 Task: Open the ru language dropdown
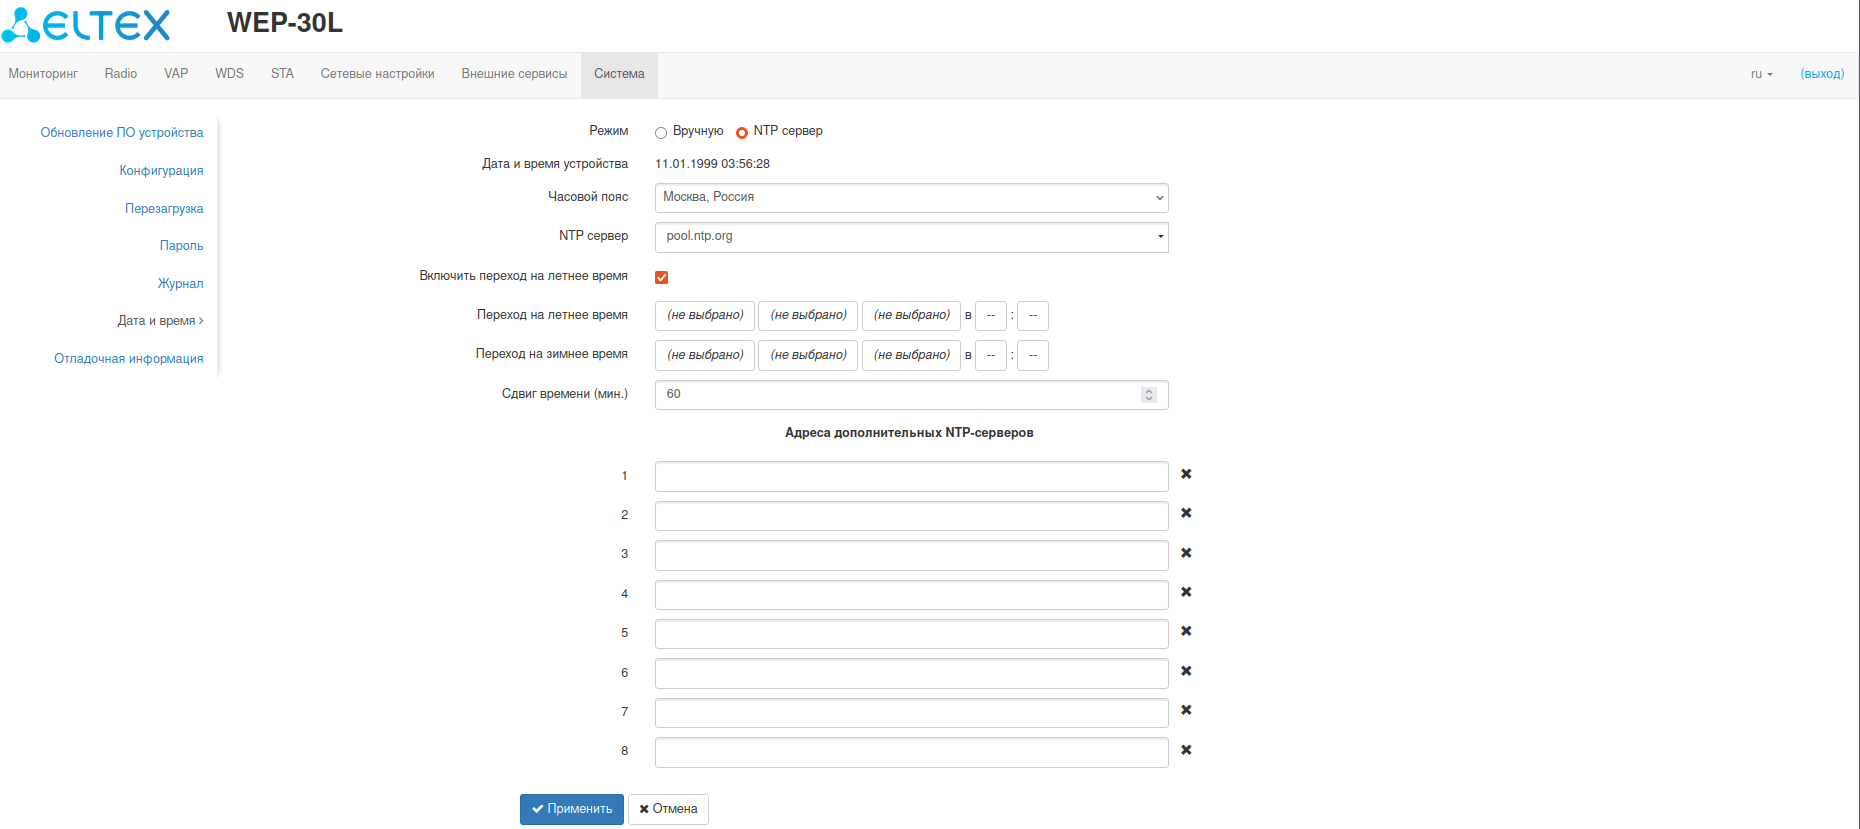coord(1761,74)
